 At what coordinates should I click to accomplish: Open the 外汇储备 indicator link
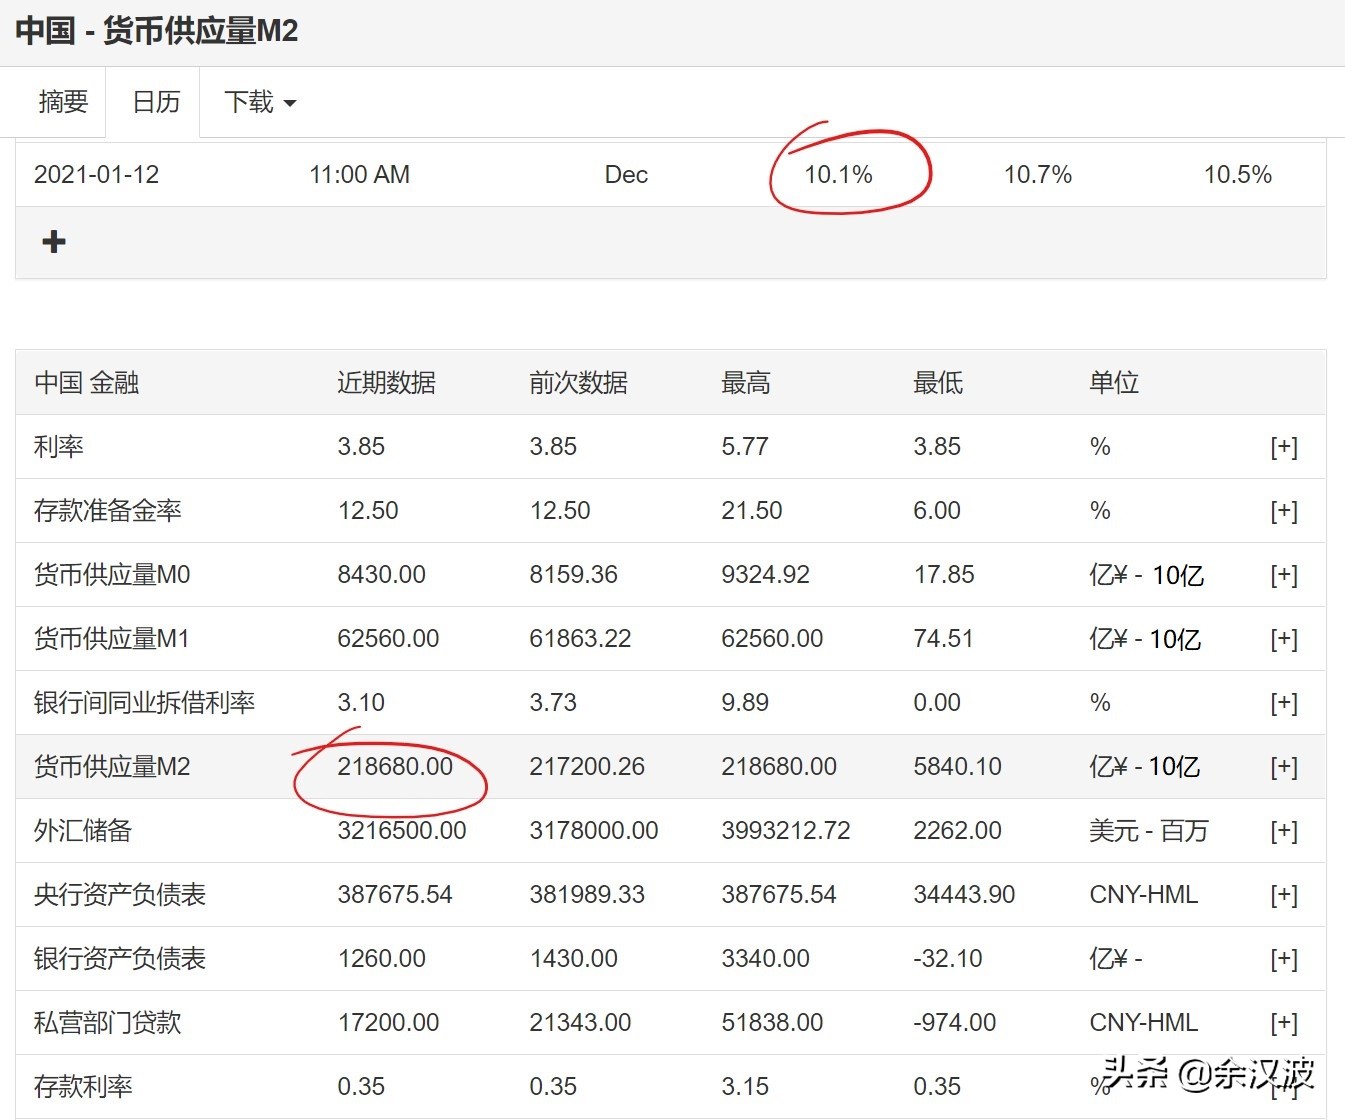pyautogui.click(x=83, y=831)
